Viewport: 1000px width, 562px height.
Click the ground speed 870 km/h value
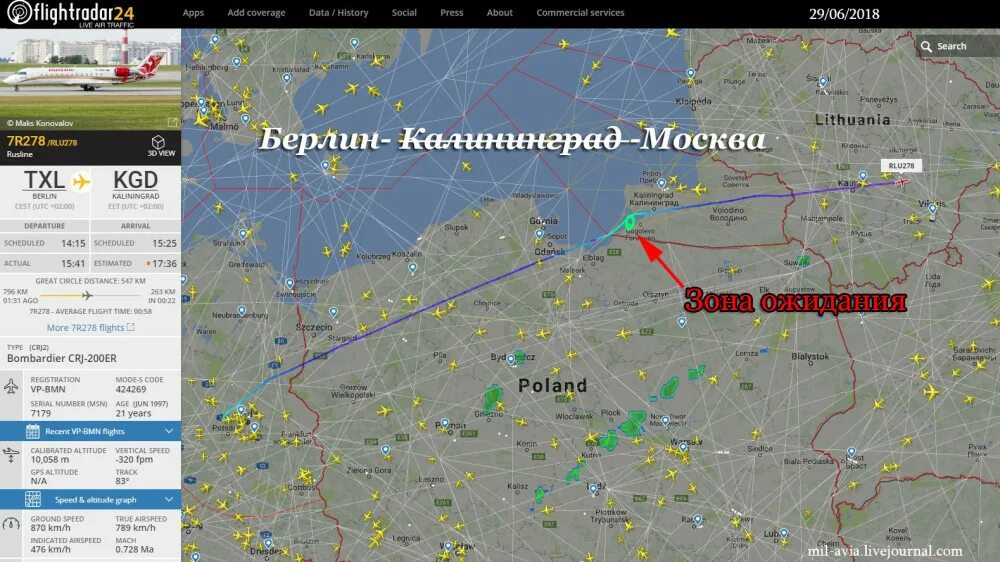[50, 528]
